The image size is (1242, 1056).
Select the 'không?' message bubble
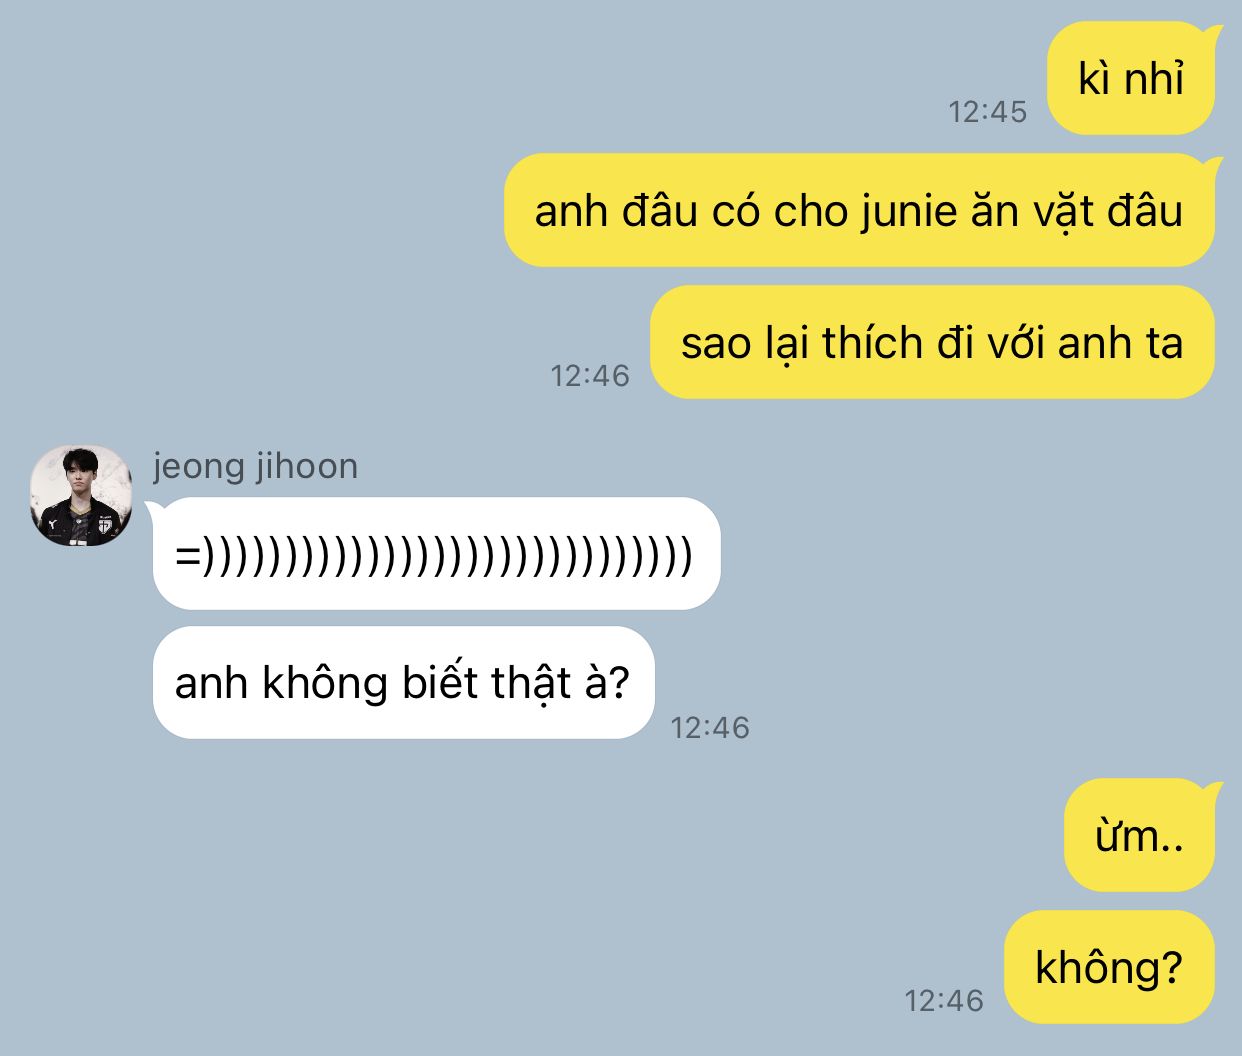pyautogui.click(x=1109, y=967)
